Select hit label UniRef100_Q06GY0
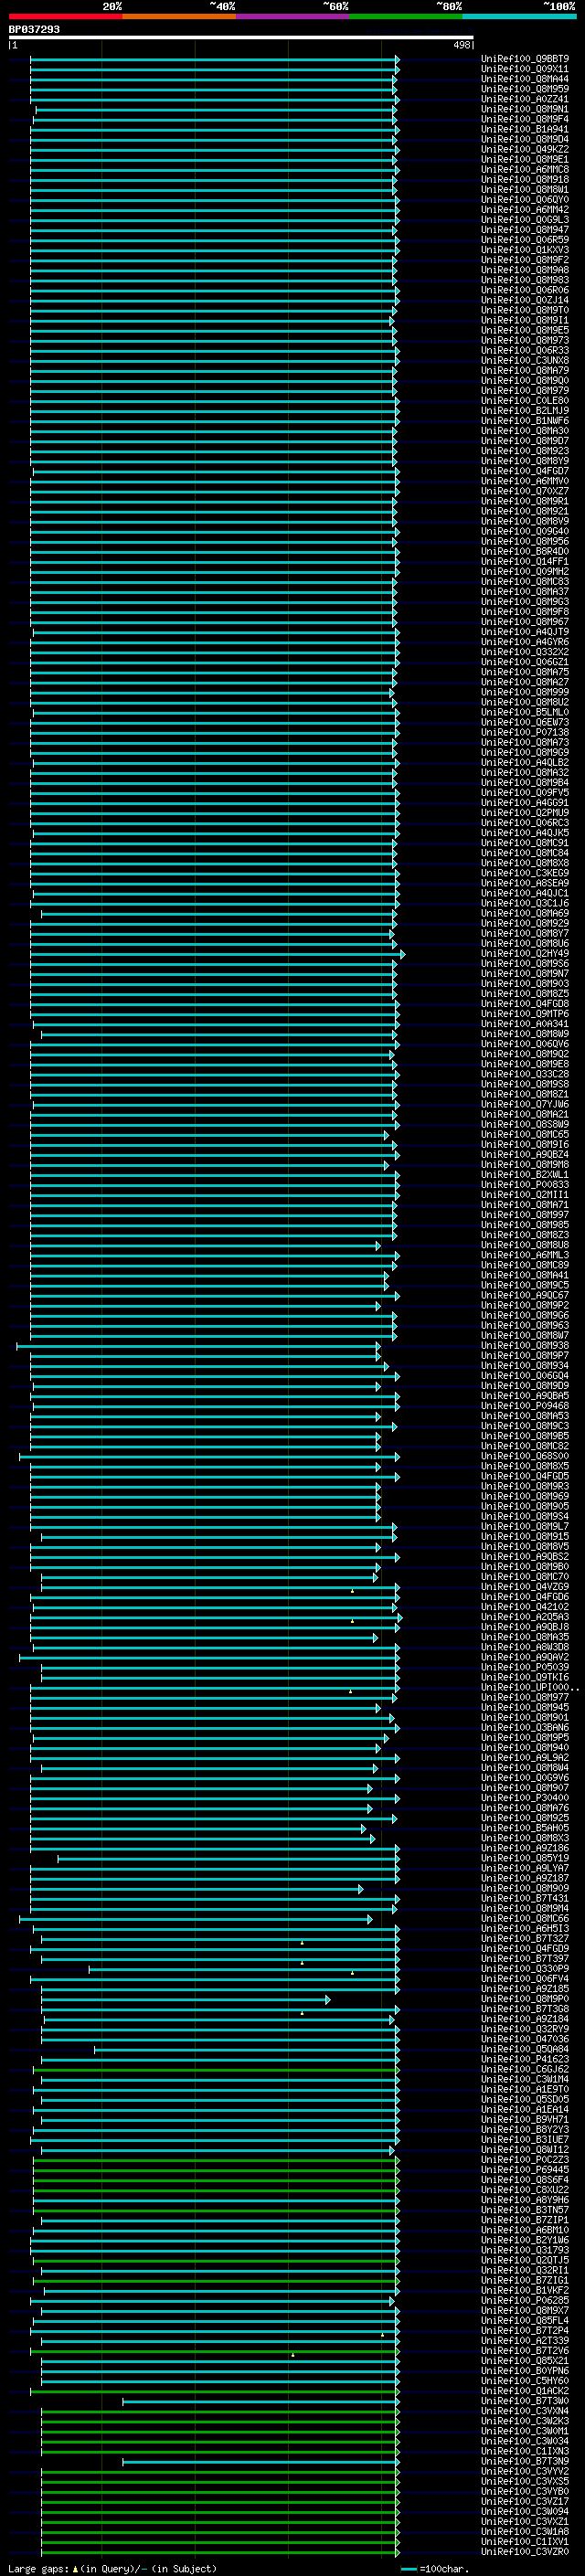The width and height of the screenshot is (585, 2576). (524, 200)
